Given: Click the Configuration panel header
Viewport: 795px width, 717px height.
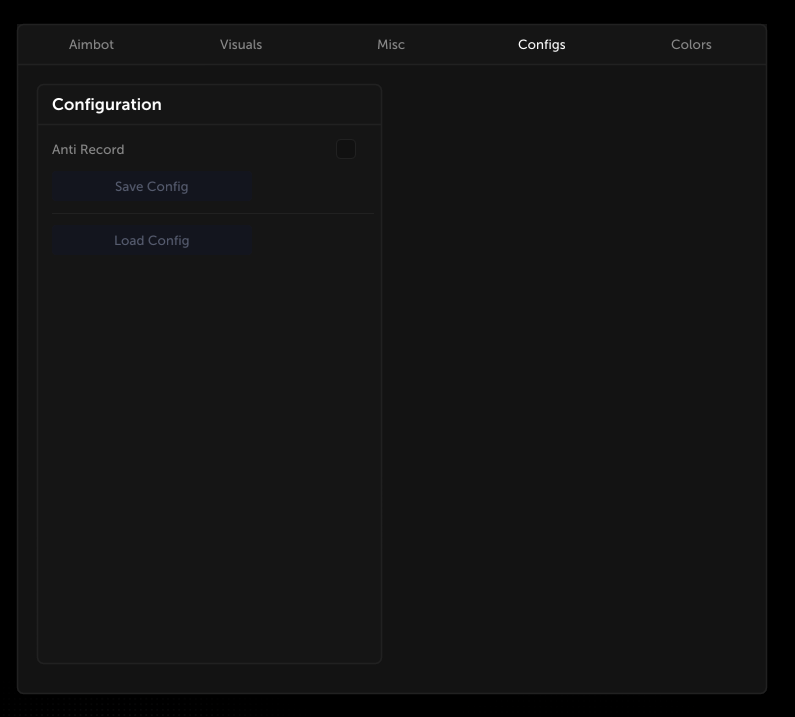Looking at the screenshot, I should [107, 105].
